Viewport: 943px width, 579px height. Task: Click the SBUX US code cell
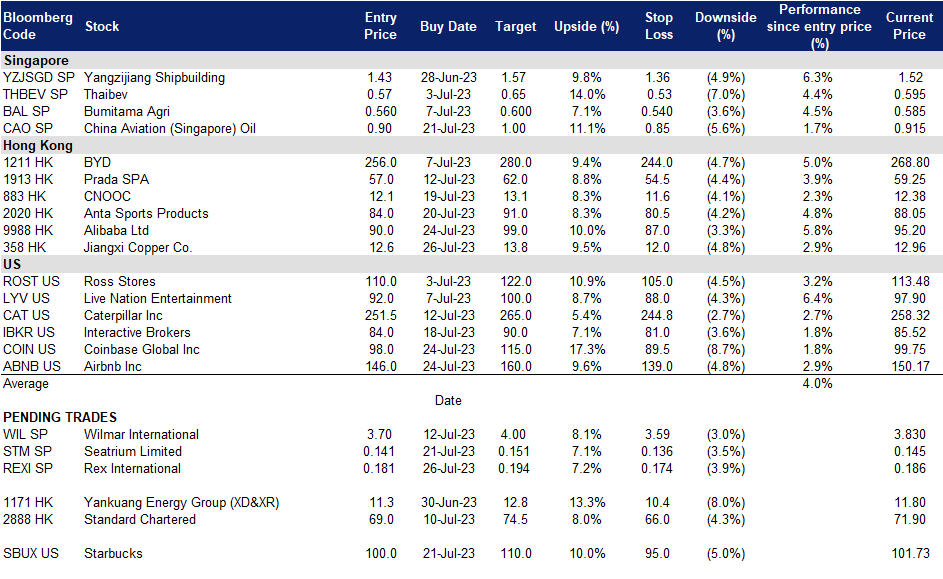click(31, 554)
